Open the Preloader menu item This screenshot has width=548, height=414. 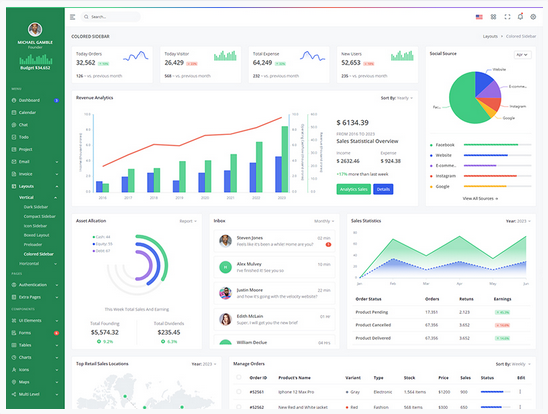point(33,245)
